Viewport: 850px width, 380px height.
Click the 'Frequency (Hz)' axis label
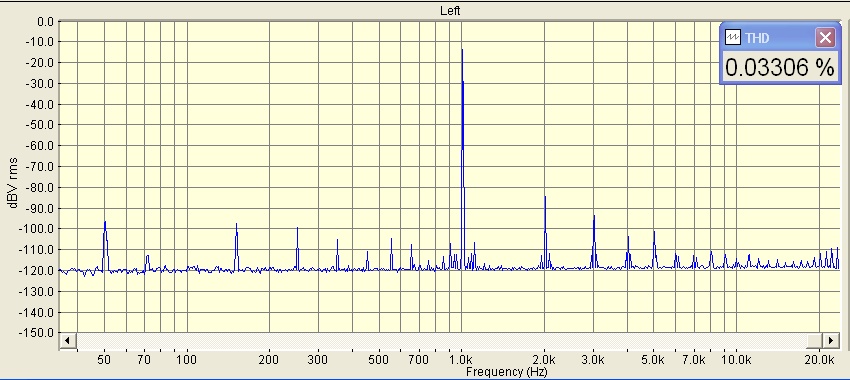click(506, 372)
